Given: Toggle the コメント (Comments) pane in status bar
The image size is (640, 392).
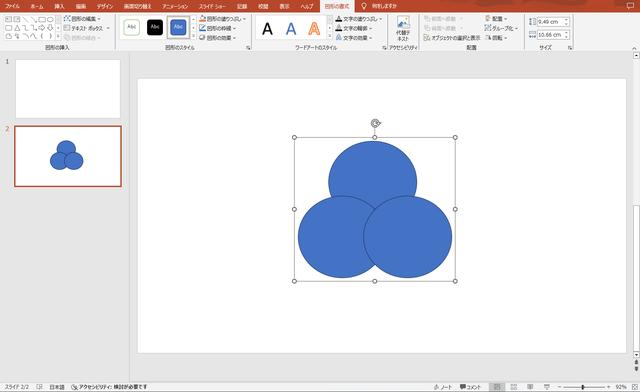Looking at the screenshot, I should click(471, 387).
